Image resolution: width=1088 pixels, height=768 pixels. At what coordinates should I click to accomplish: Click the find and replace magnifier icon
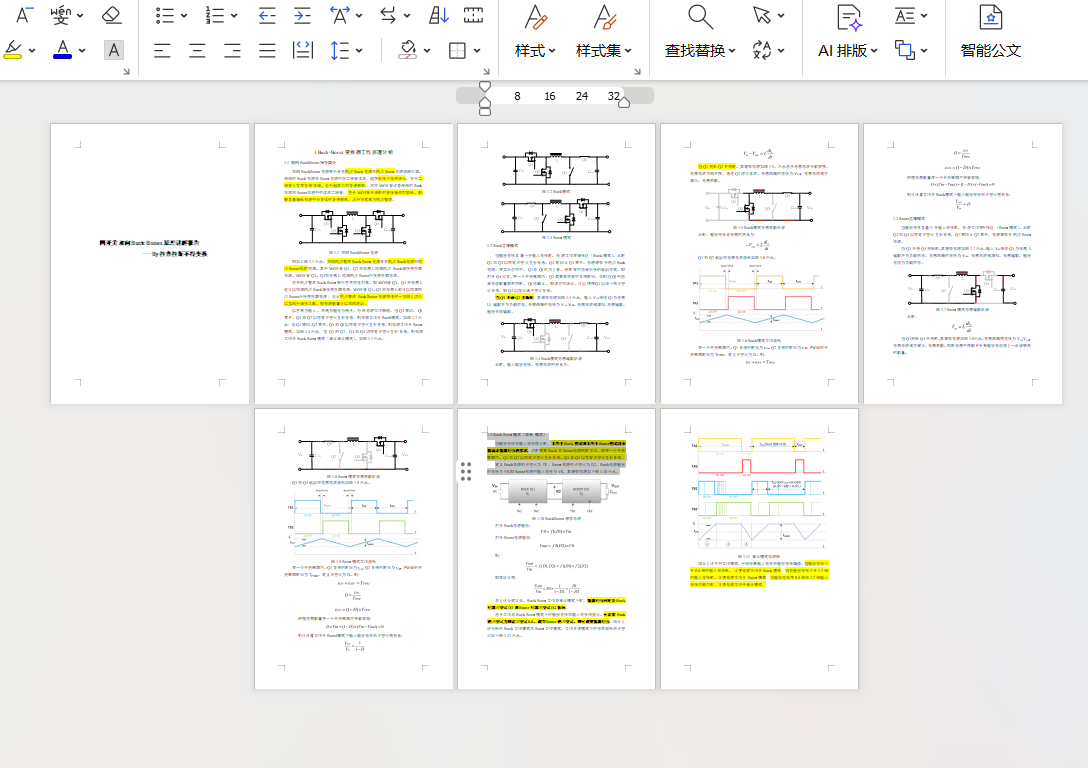701,16
